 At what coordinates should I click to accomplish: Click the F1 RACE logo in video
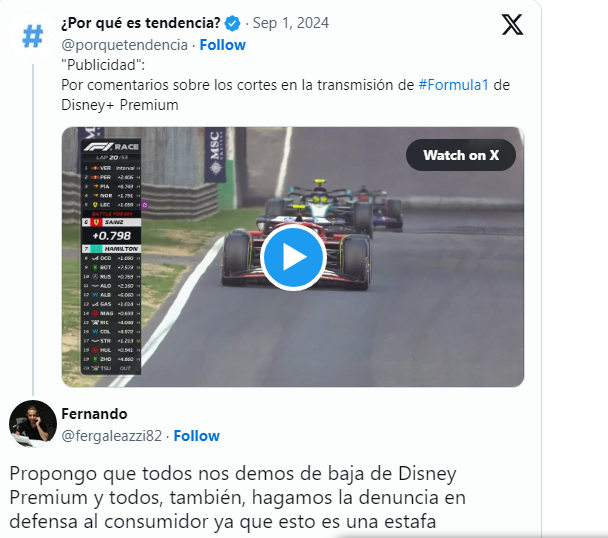pyautogui.click(x=112, y=147)
